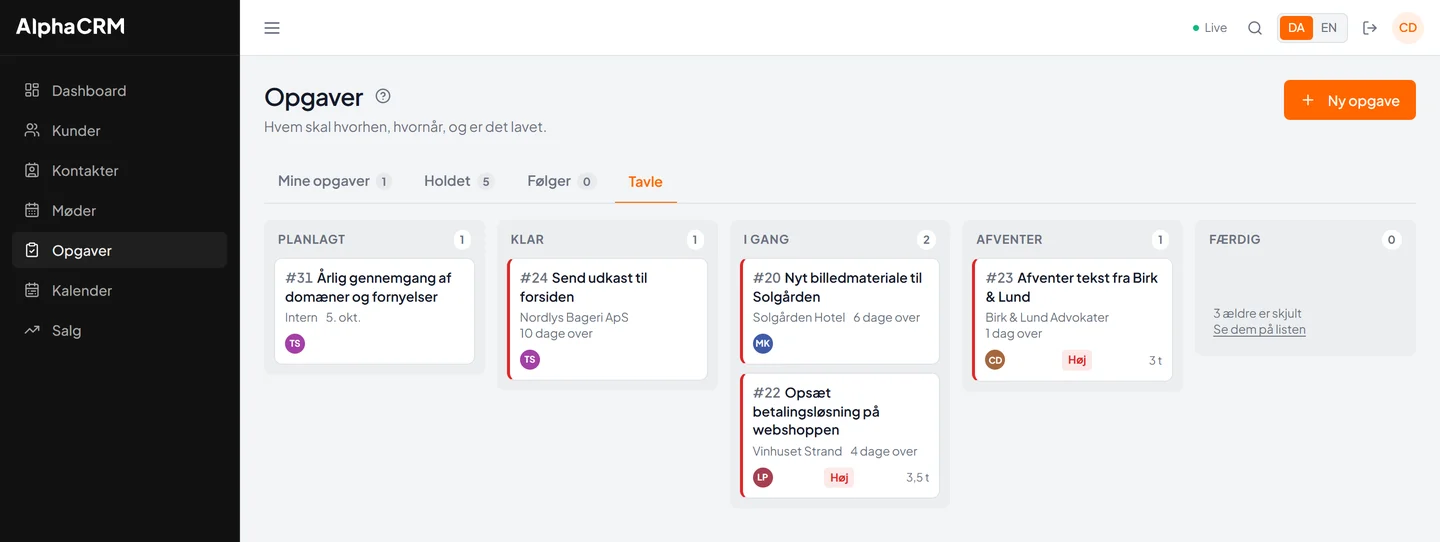1440x542 pixels.
Task: Click the Ny opgave button
Action: coord(1350,100)
